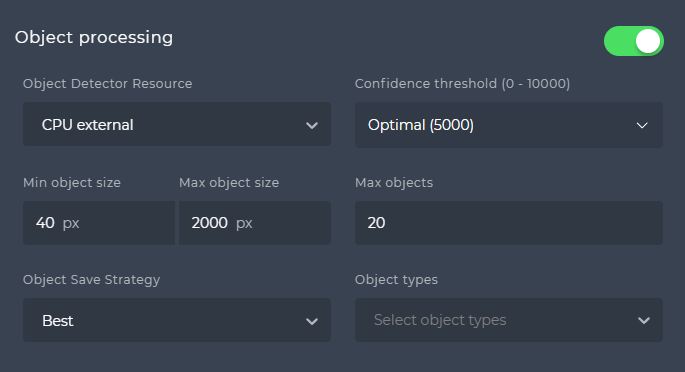This screenshot has width=685, height=372.
Task: Open the Object Save Strategy dropdown
Action: click(x=177, y=320)
